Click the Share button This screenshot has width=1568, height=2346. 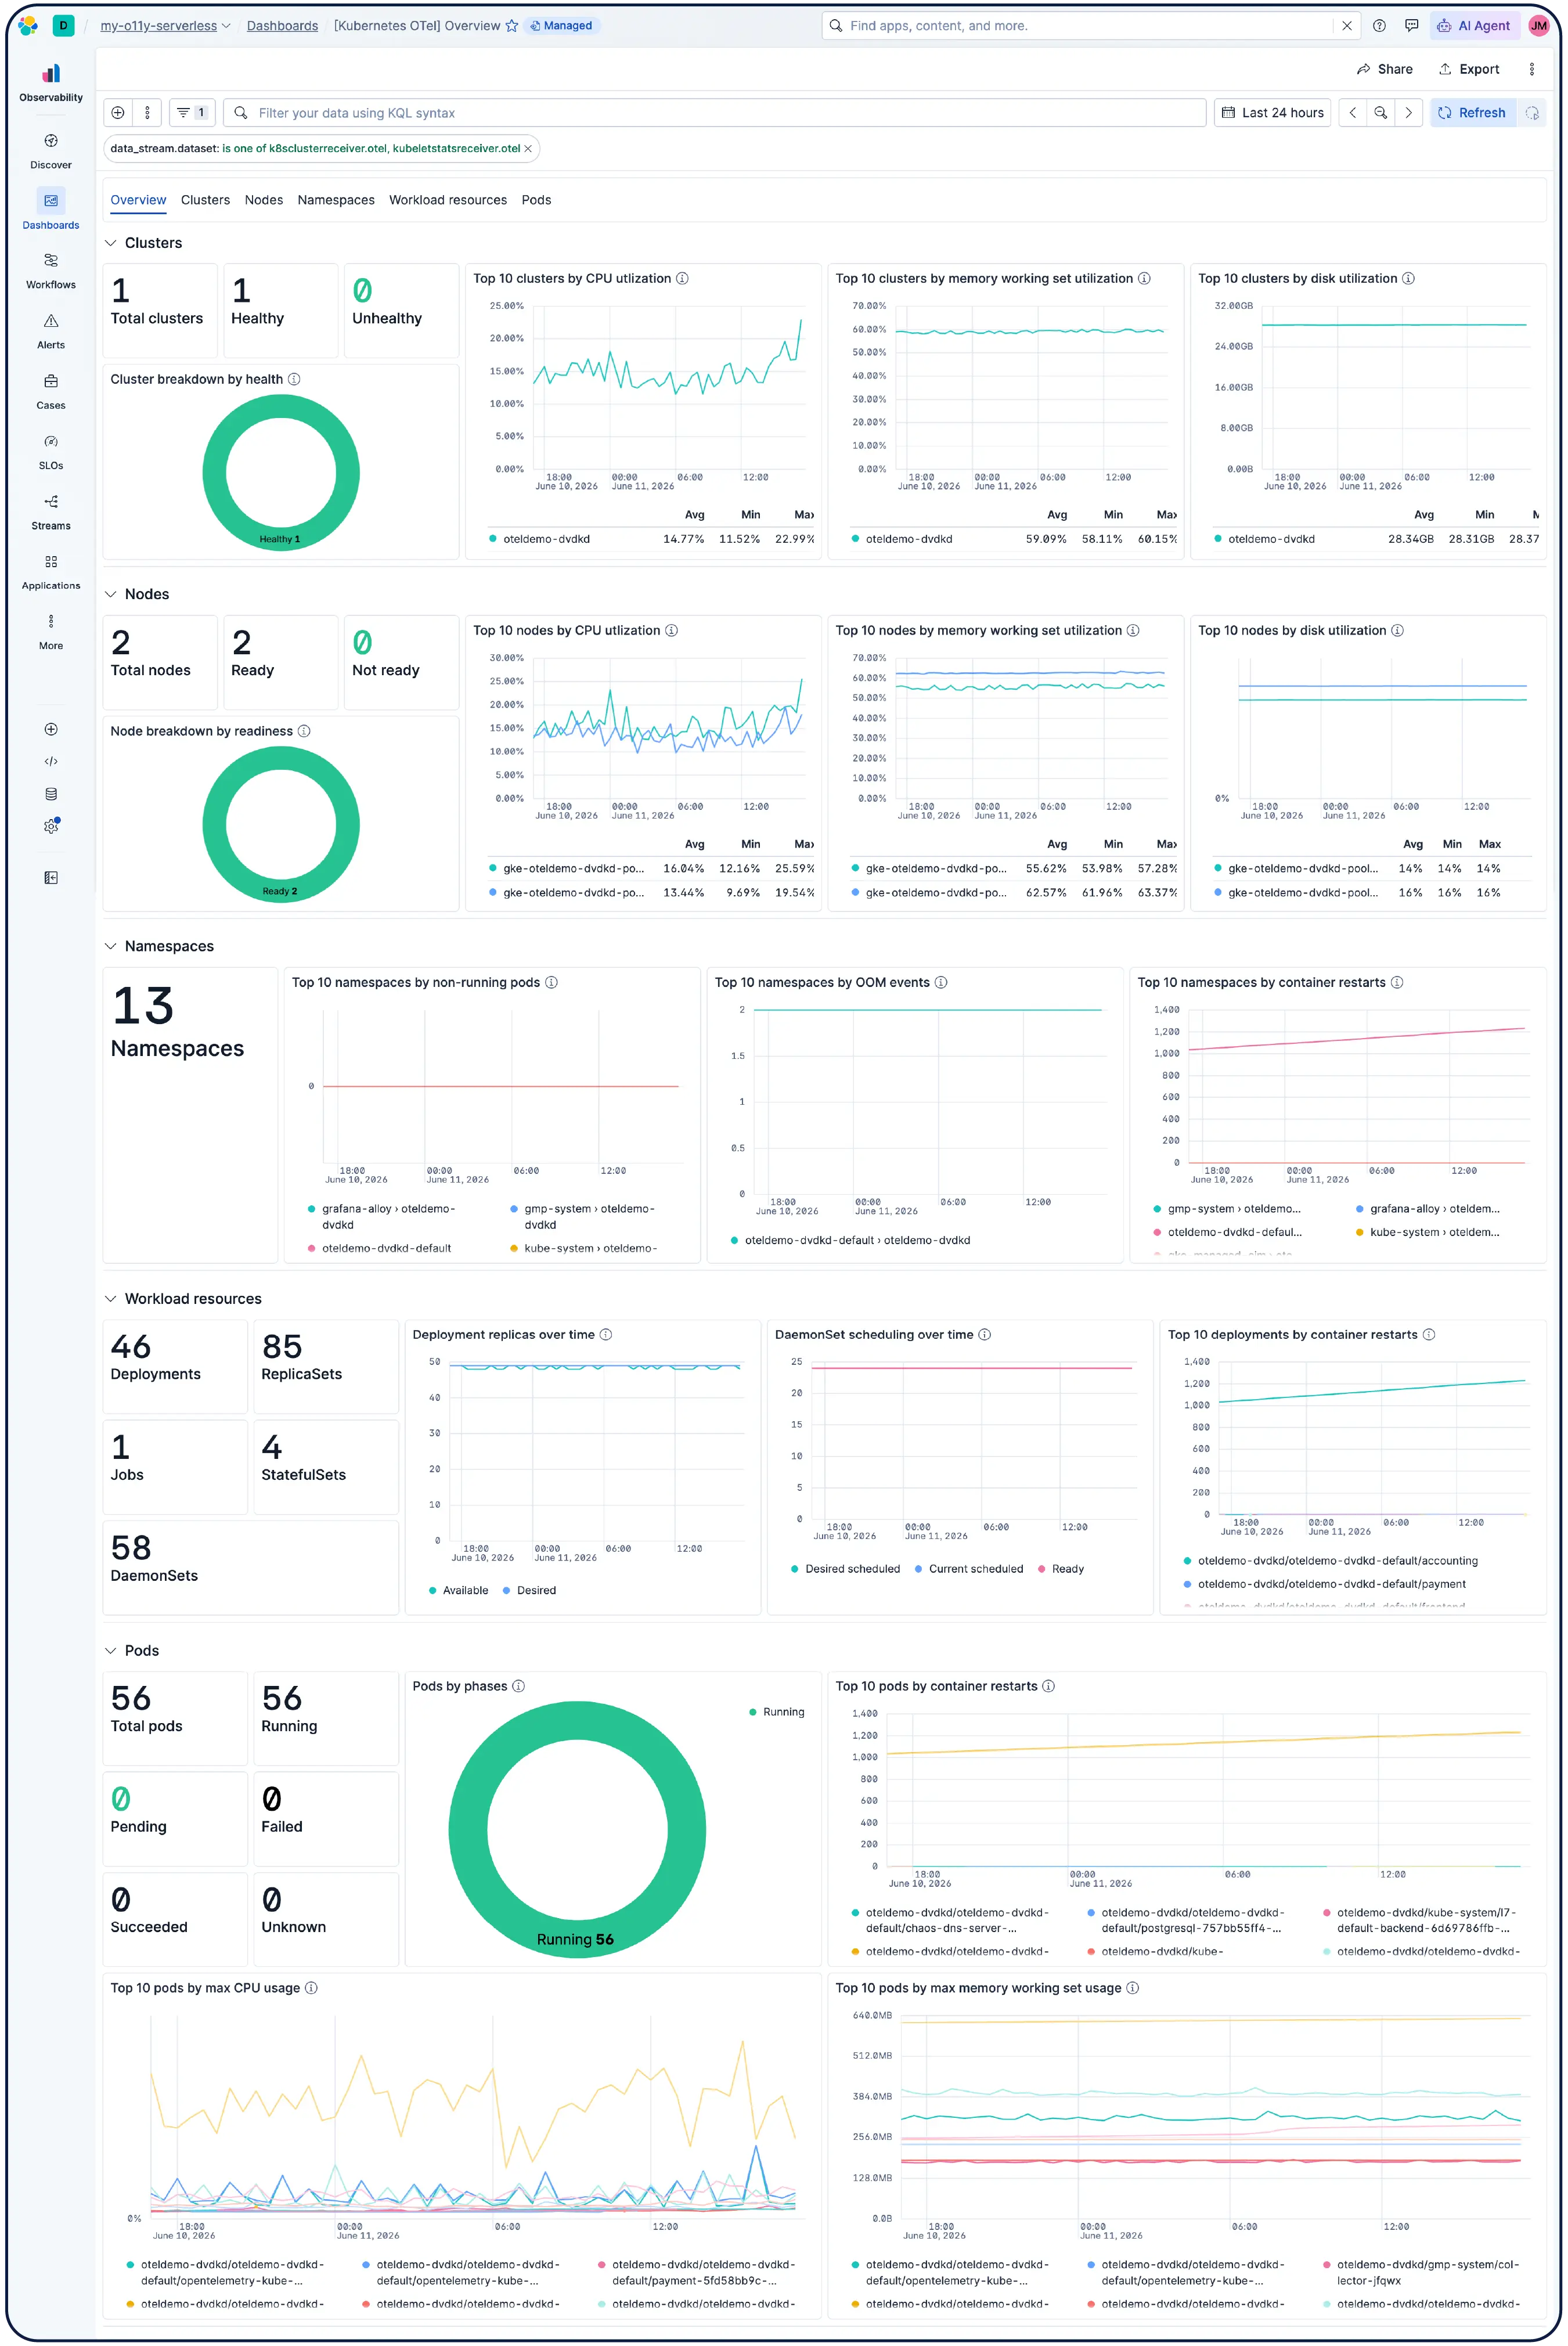click(1385, 69)
